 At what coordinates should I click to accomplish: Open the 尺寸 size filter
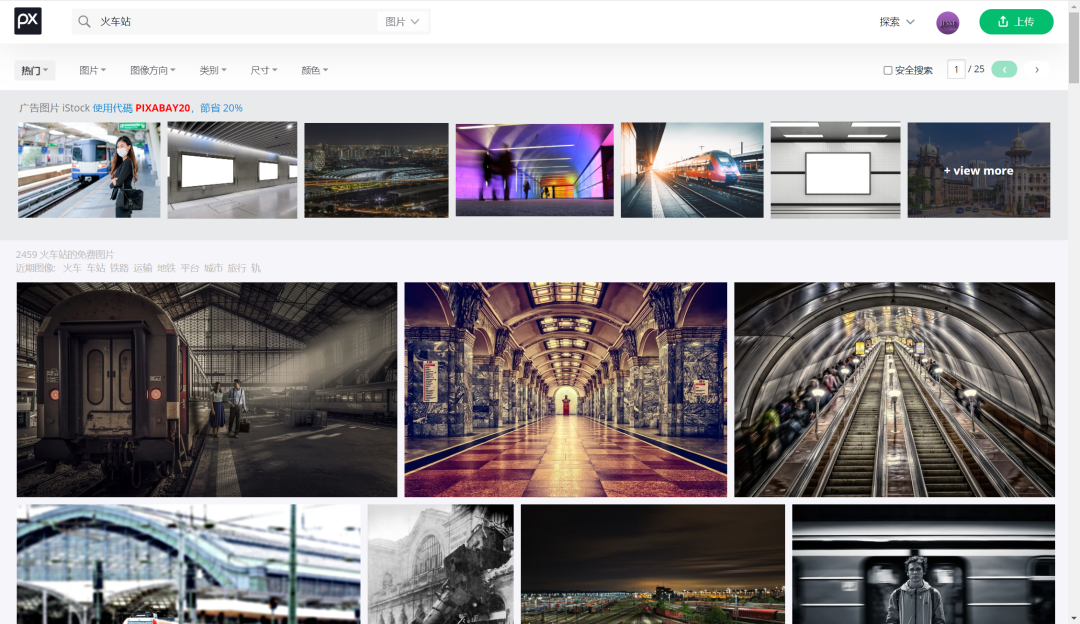(x=264, y=70)
